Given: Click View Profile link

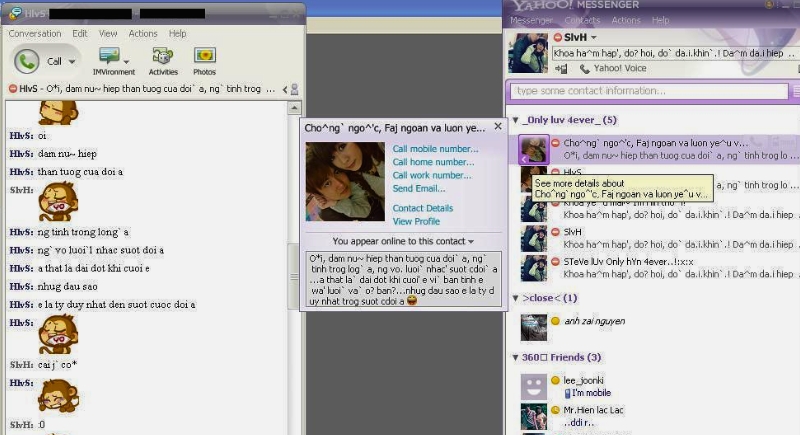Looking at the screenshot, I should 416,221.
